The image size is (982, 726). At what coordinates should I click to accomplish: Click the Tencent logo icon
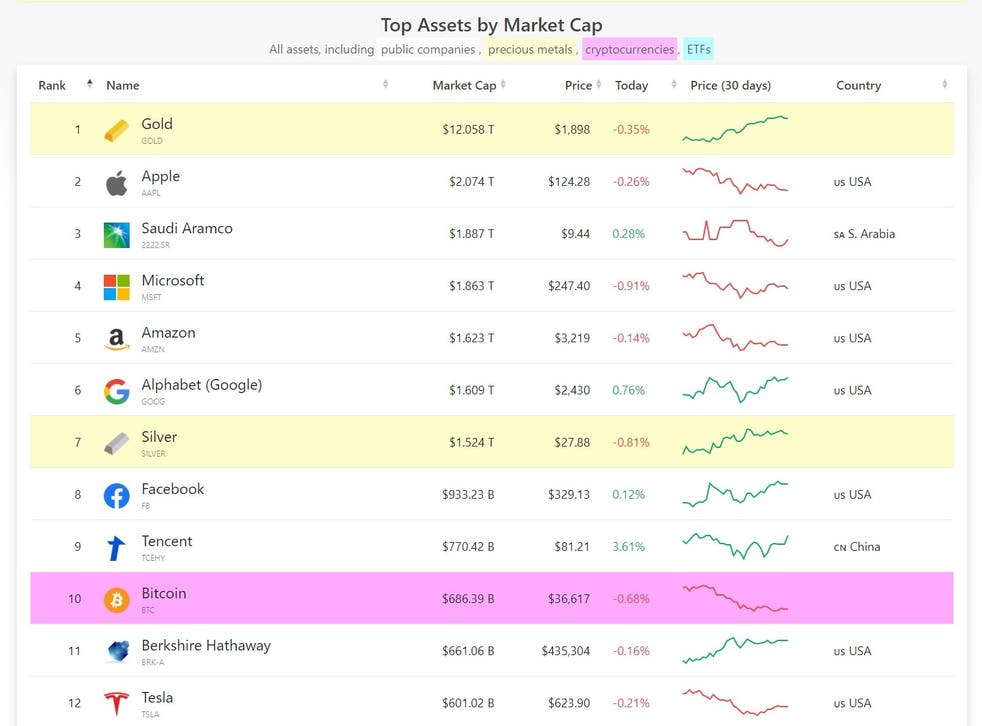point(116,548)
